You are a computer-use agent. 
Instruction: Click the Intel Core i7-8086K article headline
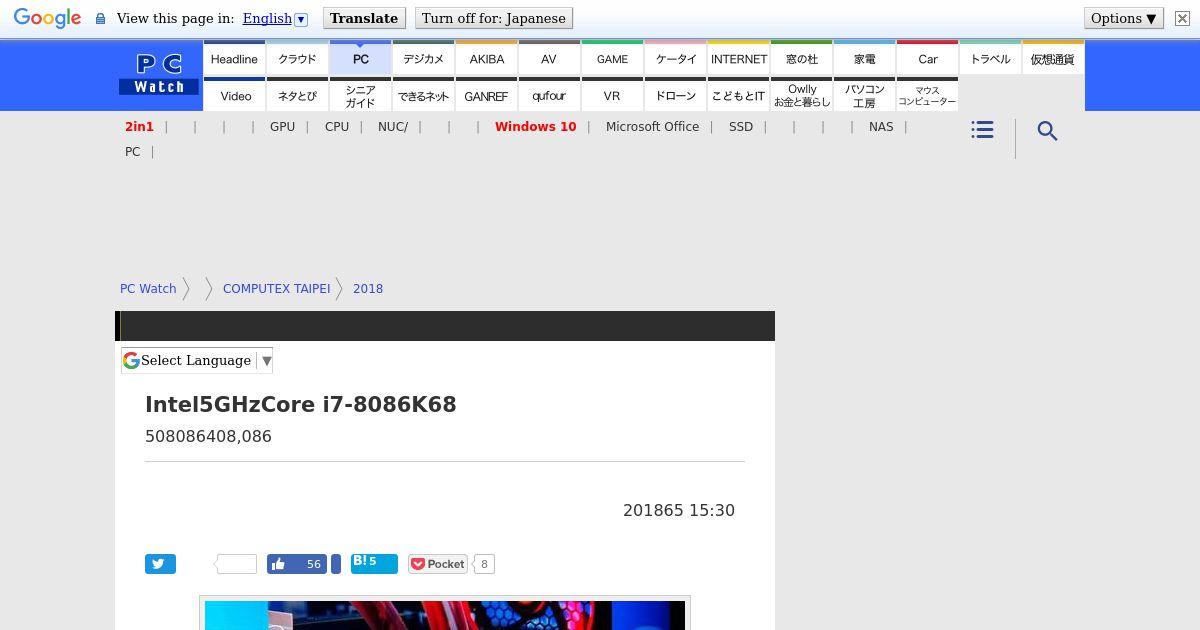click(x=301, y=404)
